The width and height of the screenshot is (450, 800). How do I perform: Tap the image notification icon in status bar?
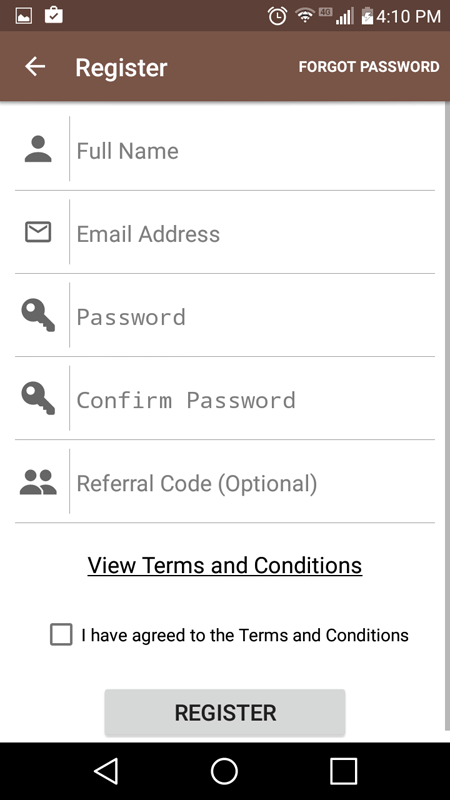(24, 16)
